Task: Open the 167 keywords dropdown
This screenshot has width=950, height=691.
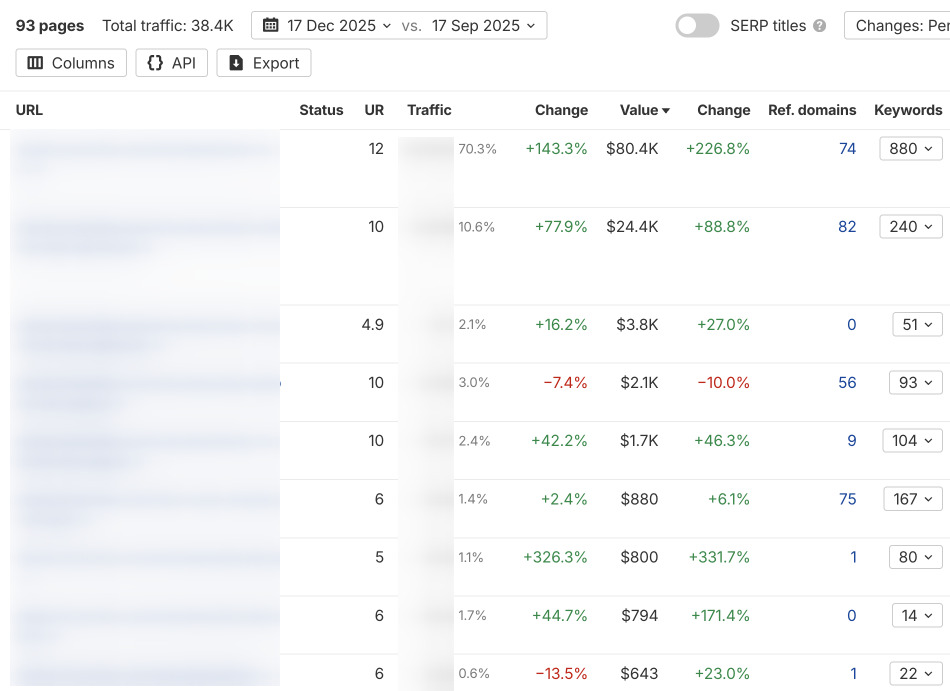Action: [x=912, y=499]
